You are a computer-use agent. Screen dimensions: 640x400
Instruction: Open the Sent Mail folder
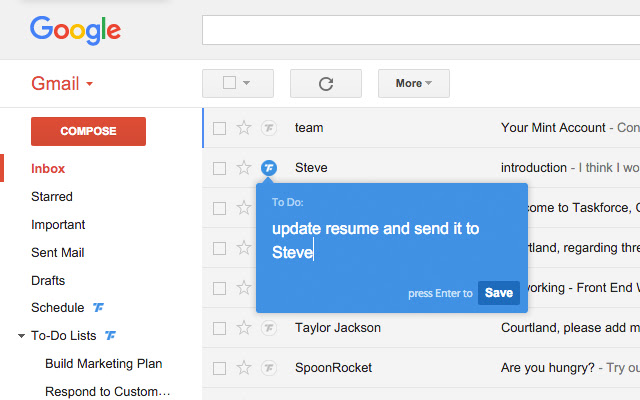(58, 253)
